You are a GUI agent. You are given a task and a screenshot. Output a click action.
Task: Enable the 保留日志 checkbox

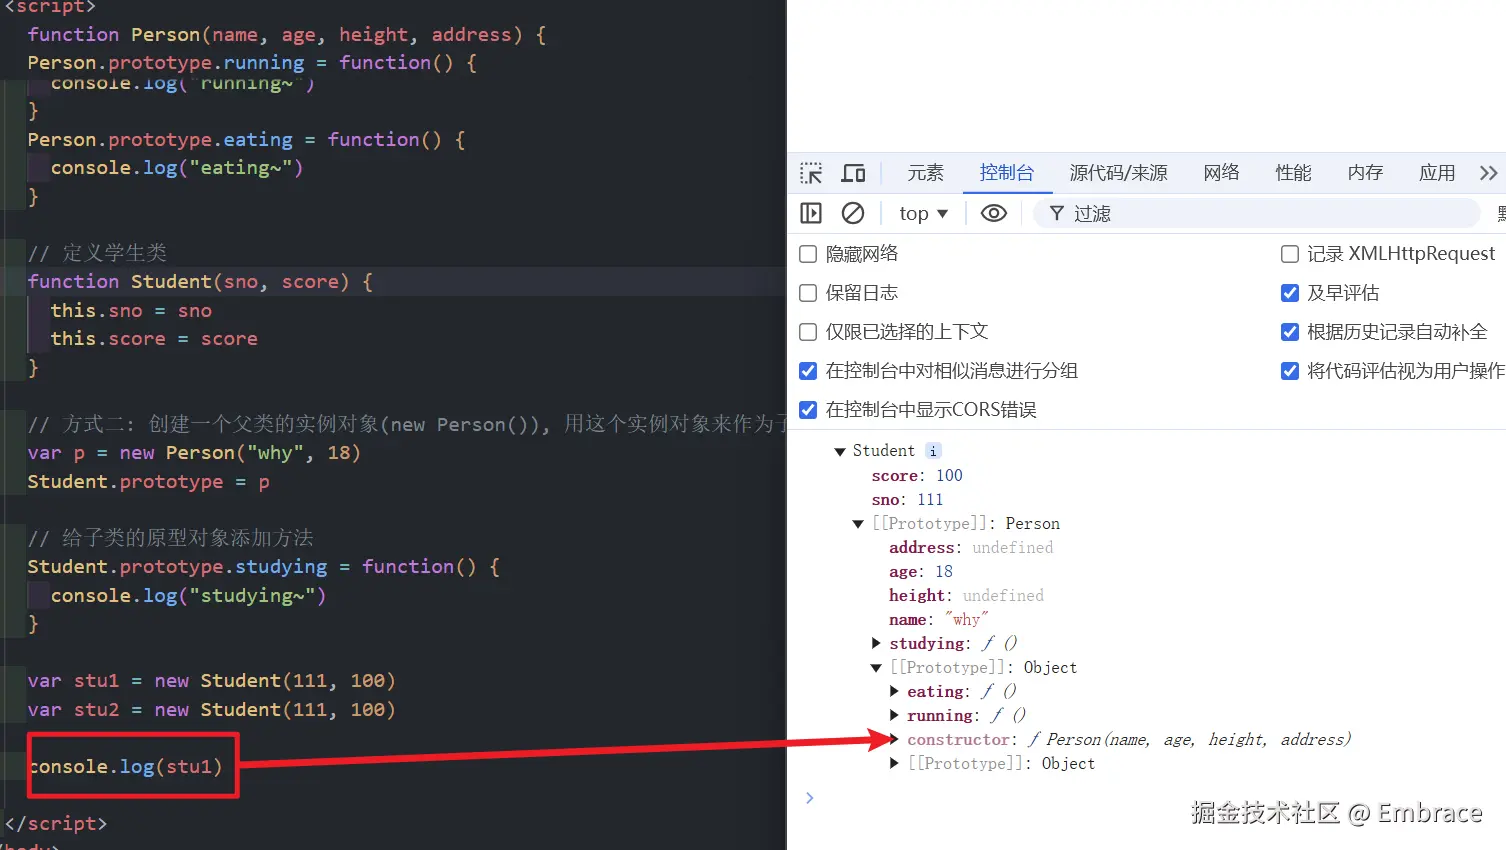point(808,293)
